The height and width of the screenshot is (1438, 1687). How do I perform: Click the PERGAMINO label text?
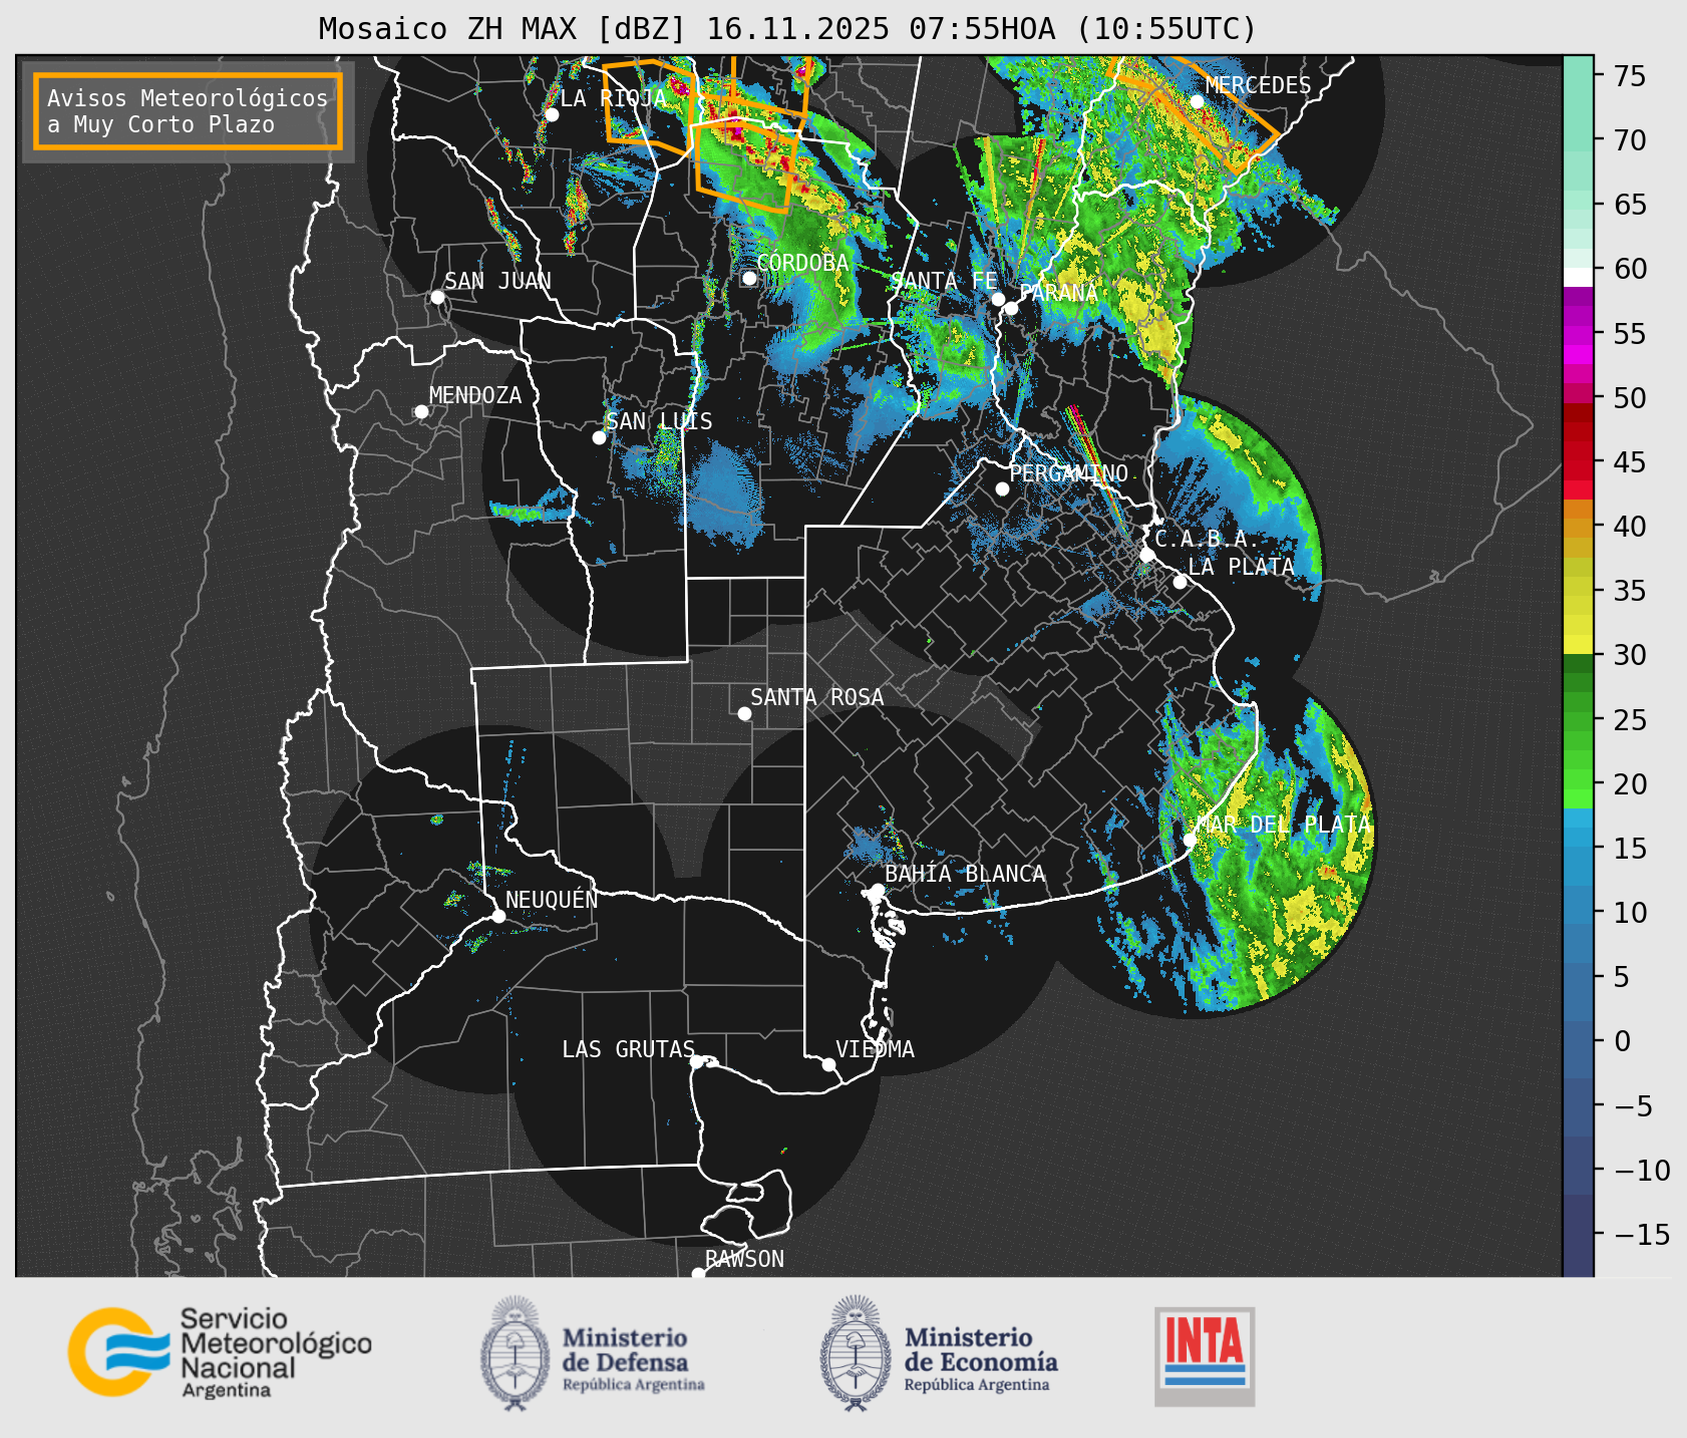1068,473
